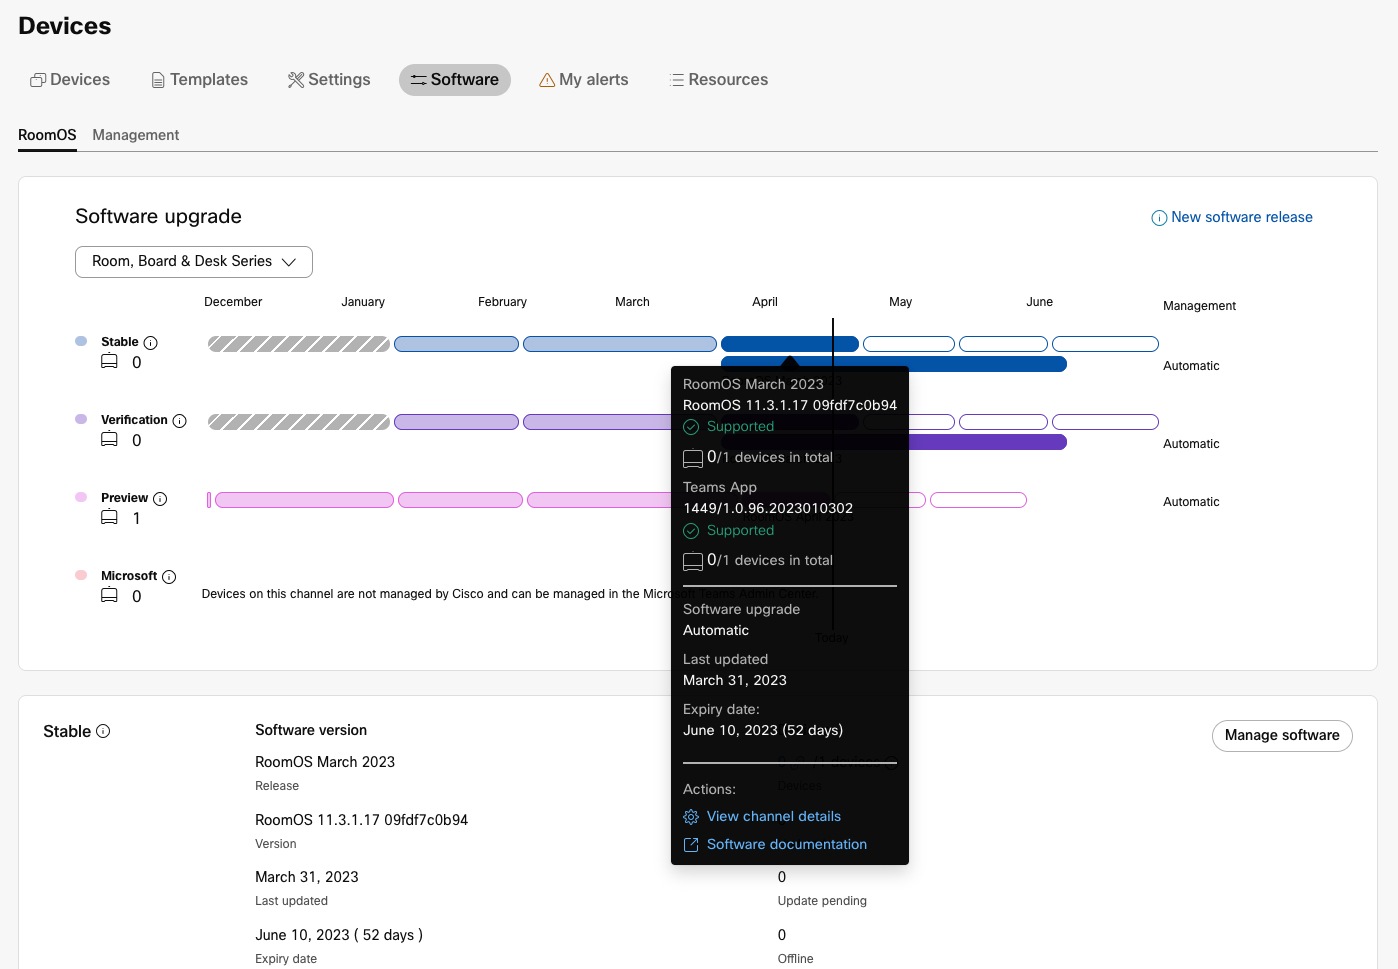Click the info icon beside Verification channel

180,421
